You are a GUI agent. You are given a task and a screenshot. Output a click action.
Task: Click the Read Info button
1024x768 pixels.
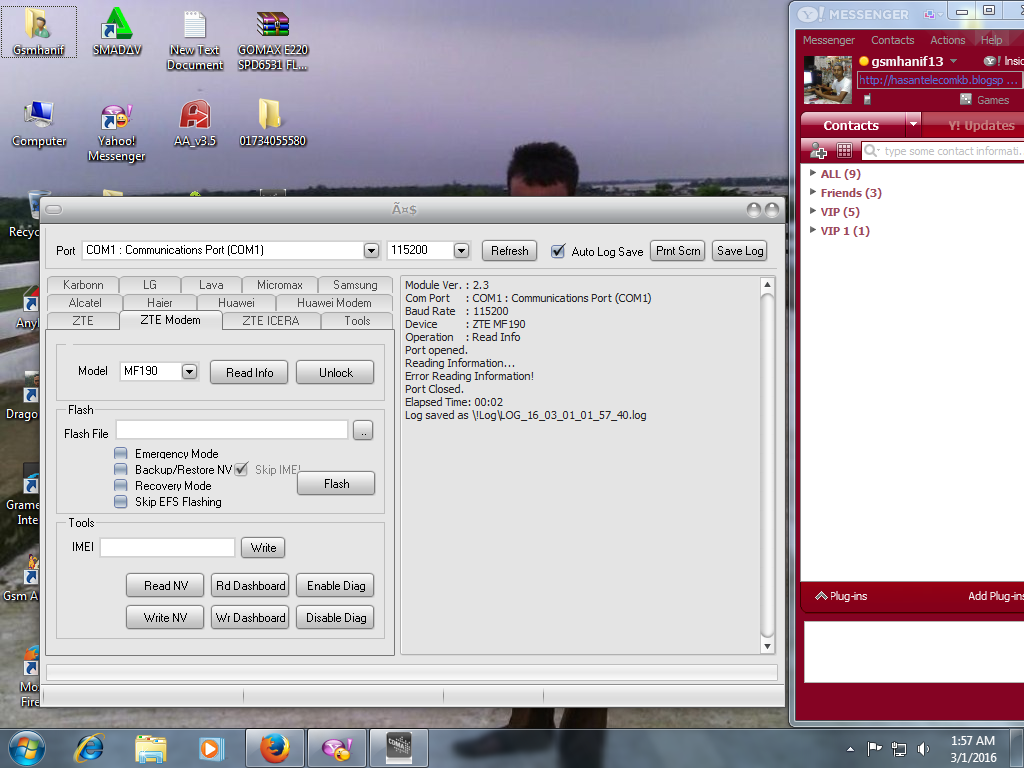[x=249, y=372]
